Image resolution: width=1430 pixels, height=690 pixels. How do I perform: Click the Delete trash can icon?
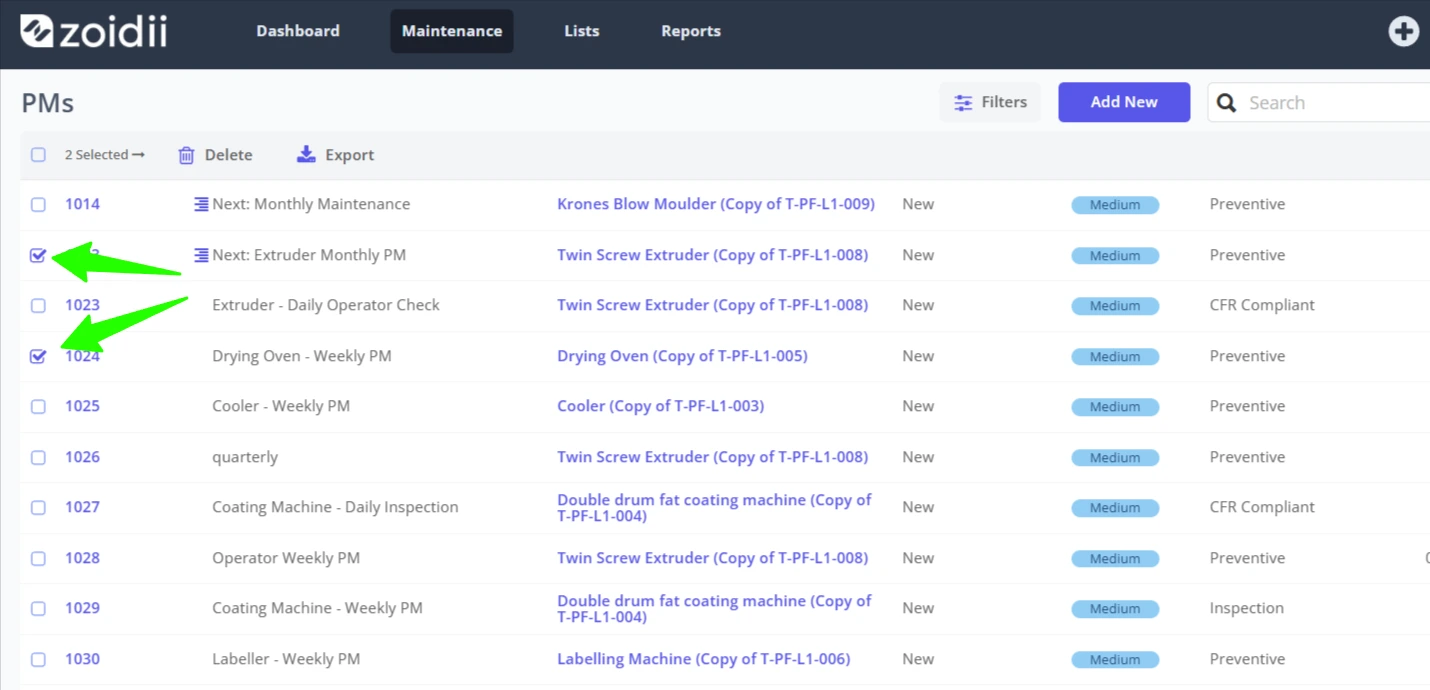point(186,155)
